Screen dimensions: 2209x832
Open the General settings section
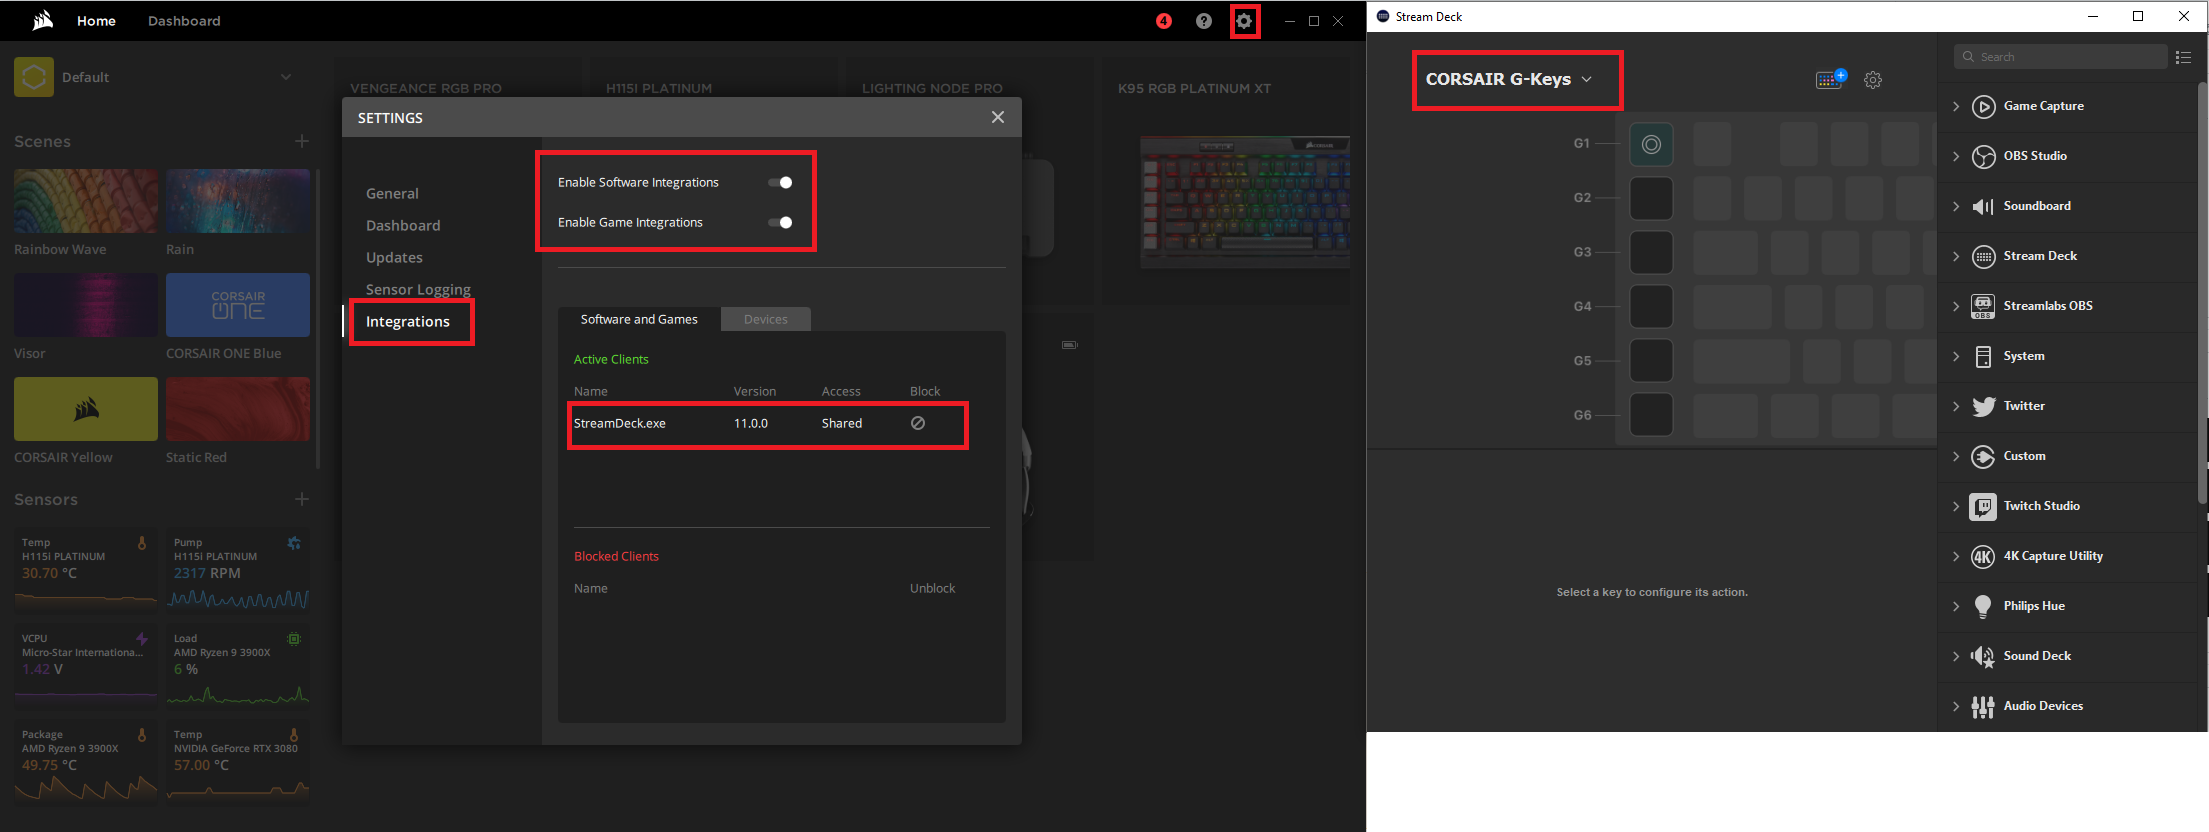[392, 193]
